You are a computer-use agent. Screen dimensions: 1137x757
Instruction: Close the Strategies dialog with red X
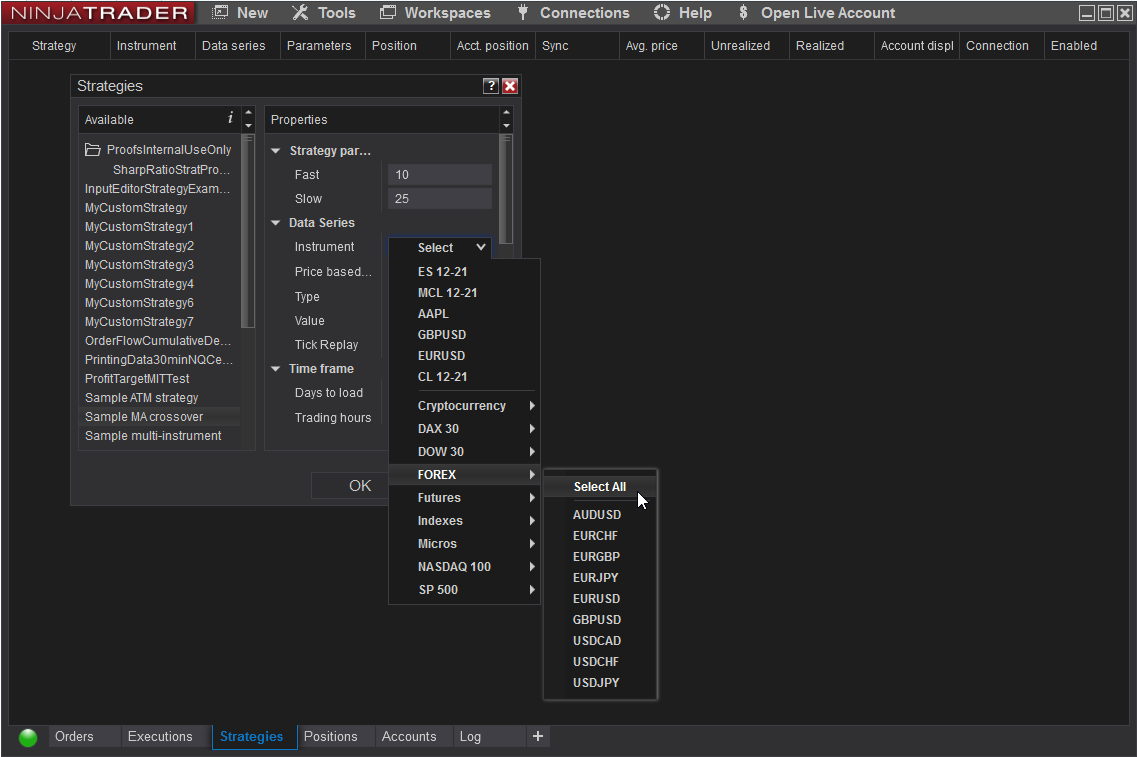coord(510,86)
